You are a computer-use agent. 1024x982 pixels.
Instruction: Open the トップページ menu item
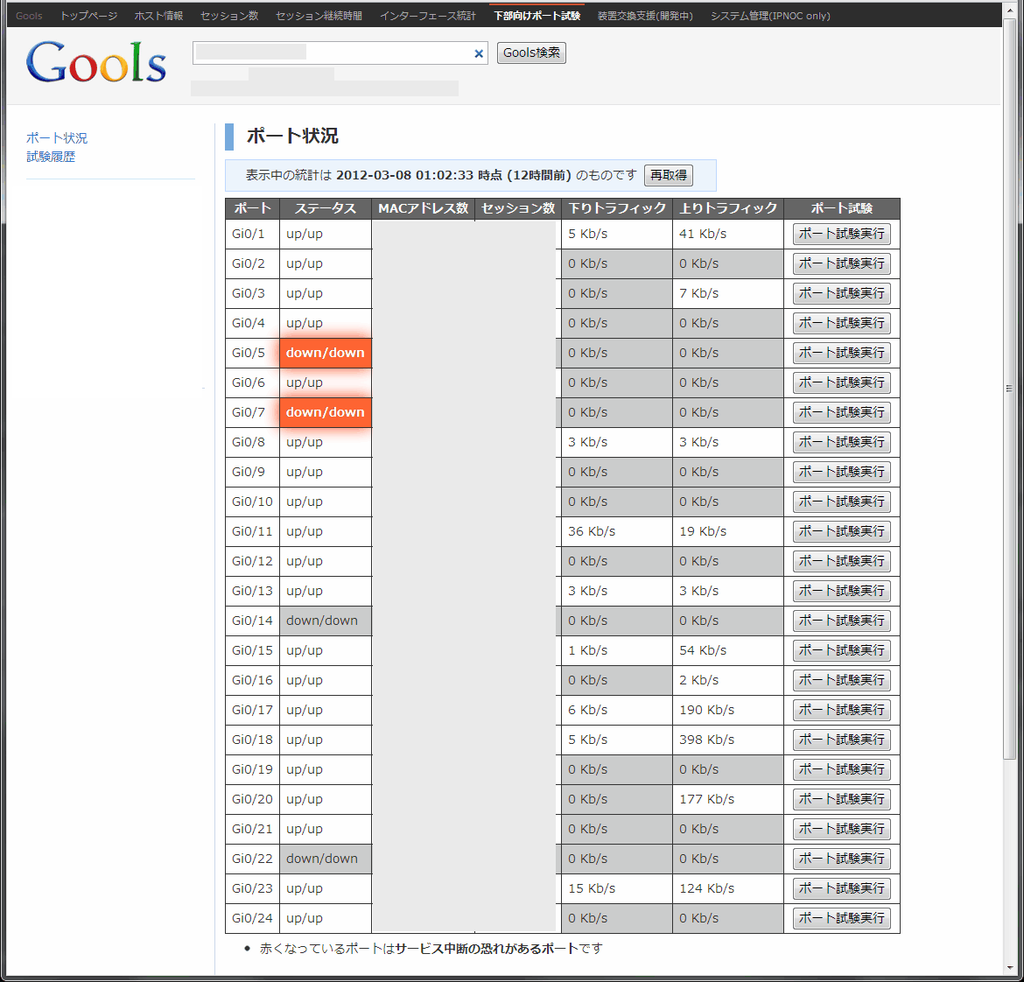[x=89, y=16]
